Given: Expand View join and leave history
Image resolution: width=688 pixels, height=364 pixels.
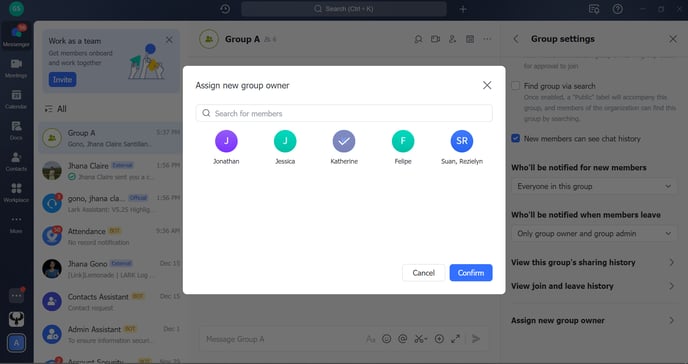Looking at the screenshot, I should click(594, 286).
